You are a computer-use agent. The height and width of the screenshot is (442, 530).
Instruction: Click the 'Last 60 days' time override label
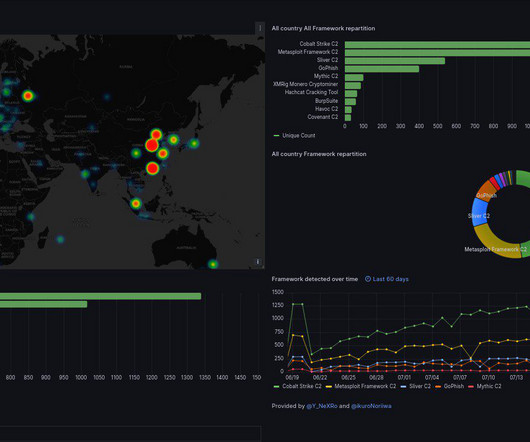[387, 279]
